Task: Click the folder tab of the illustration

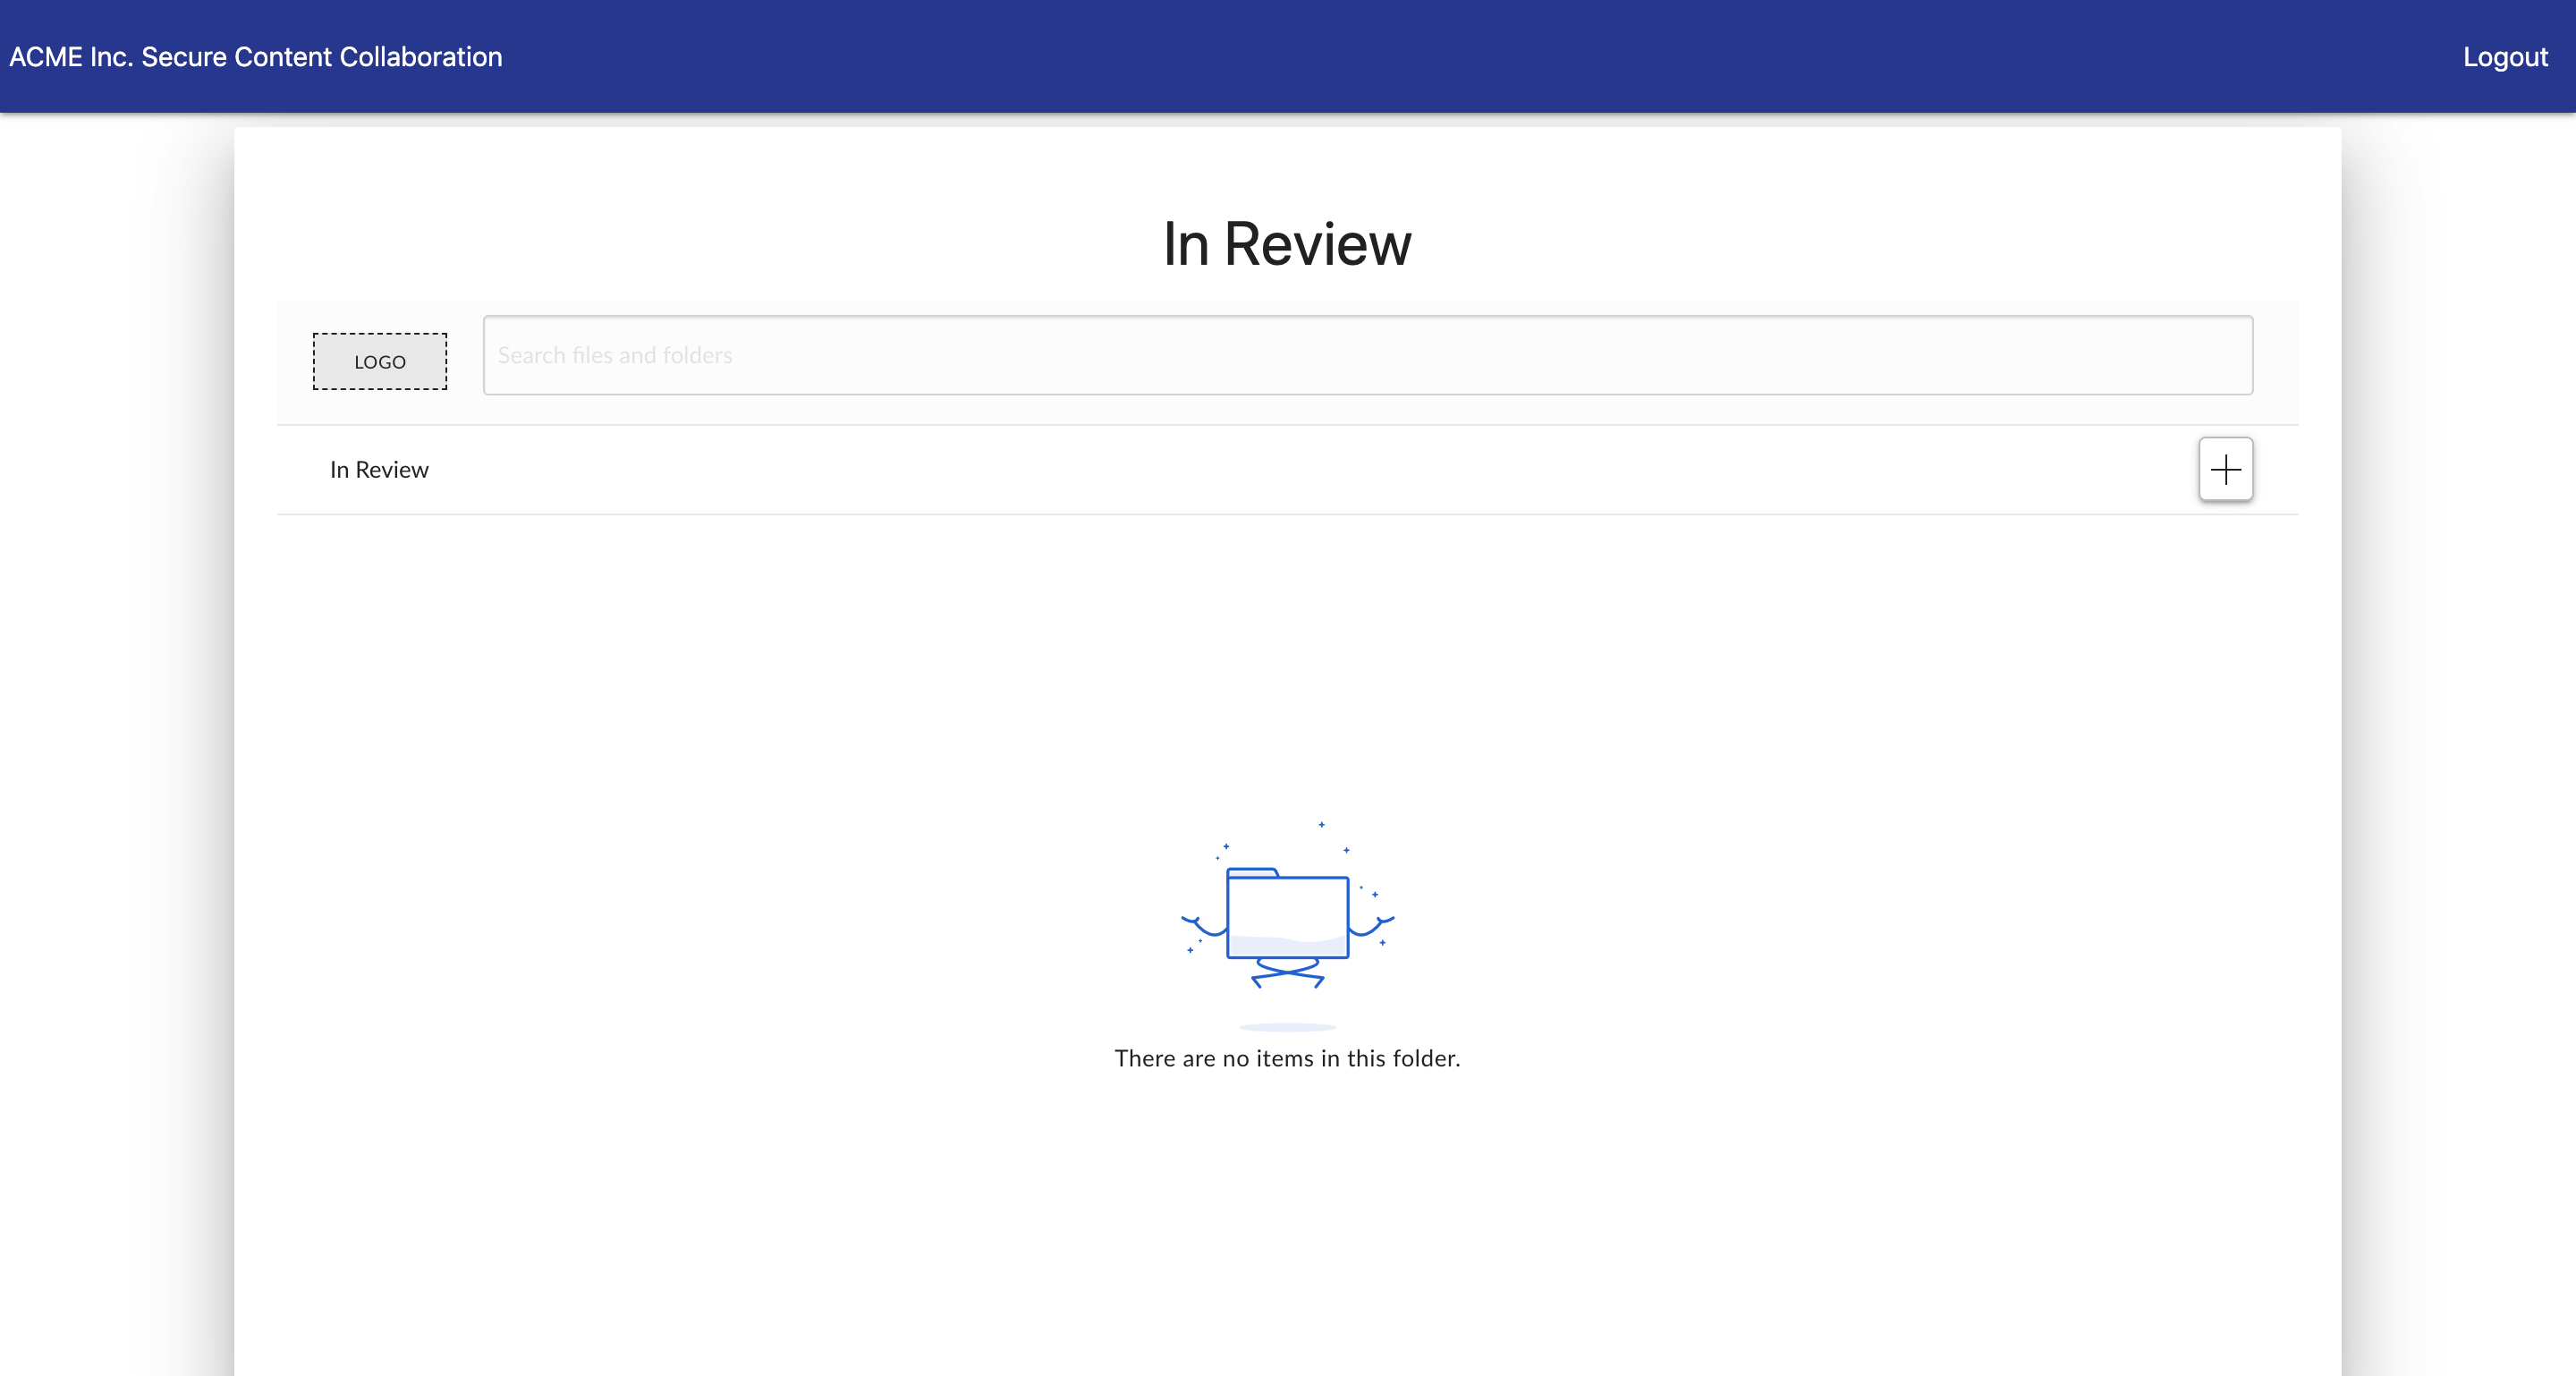Action: [x=1252, y=872]
